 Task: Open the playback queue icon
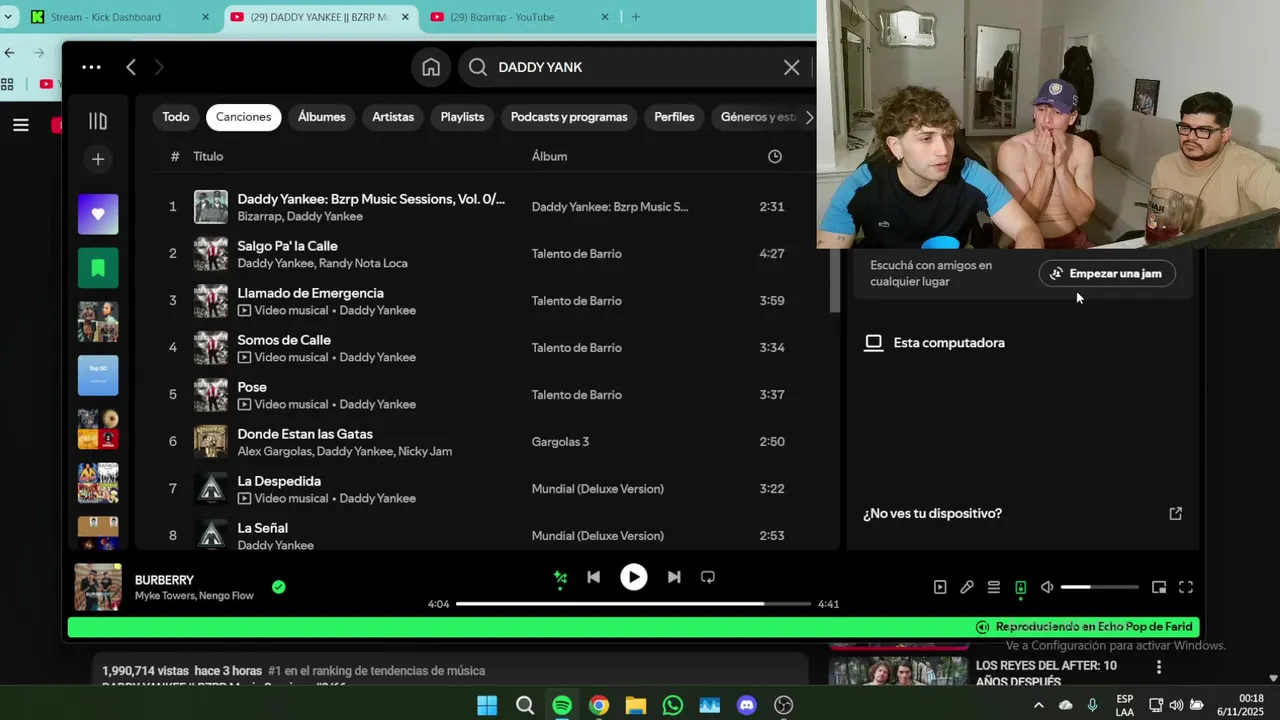994,588
